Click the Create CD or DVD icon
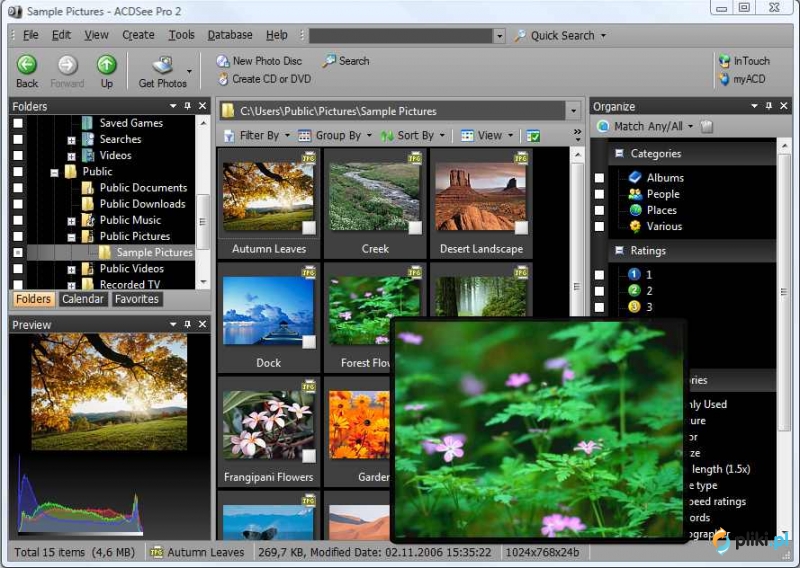 click(223, 79)
